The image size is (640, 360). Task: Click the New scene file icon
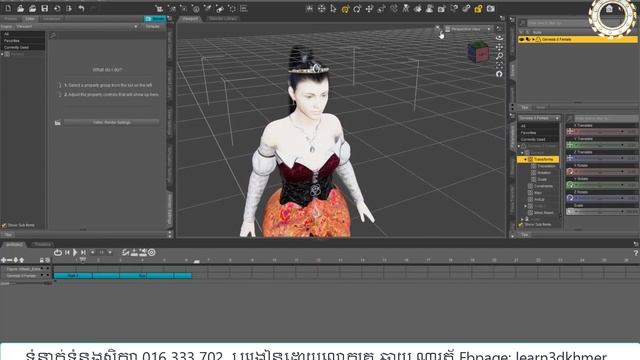[x=8, y=8]
